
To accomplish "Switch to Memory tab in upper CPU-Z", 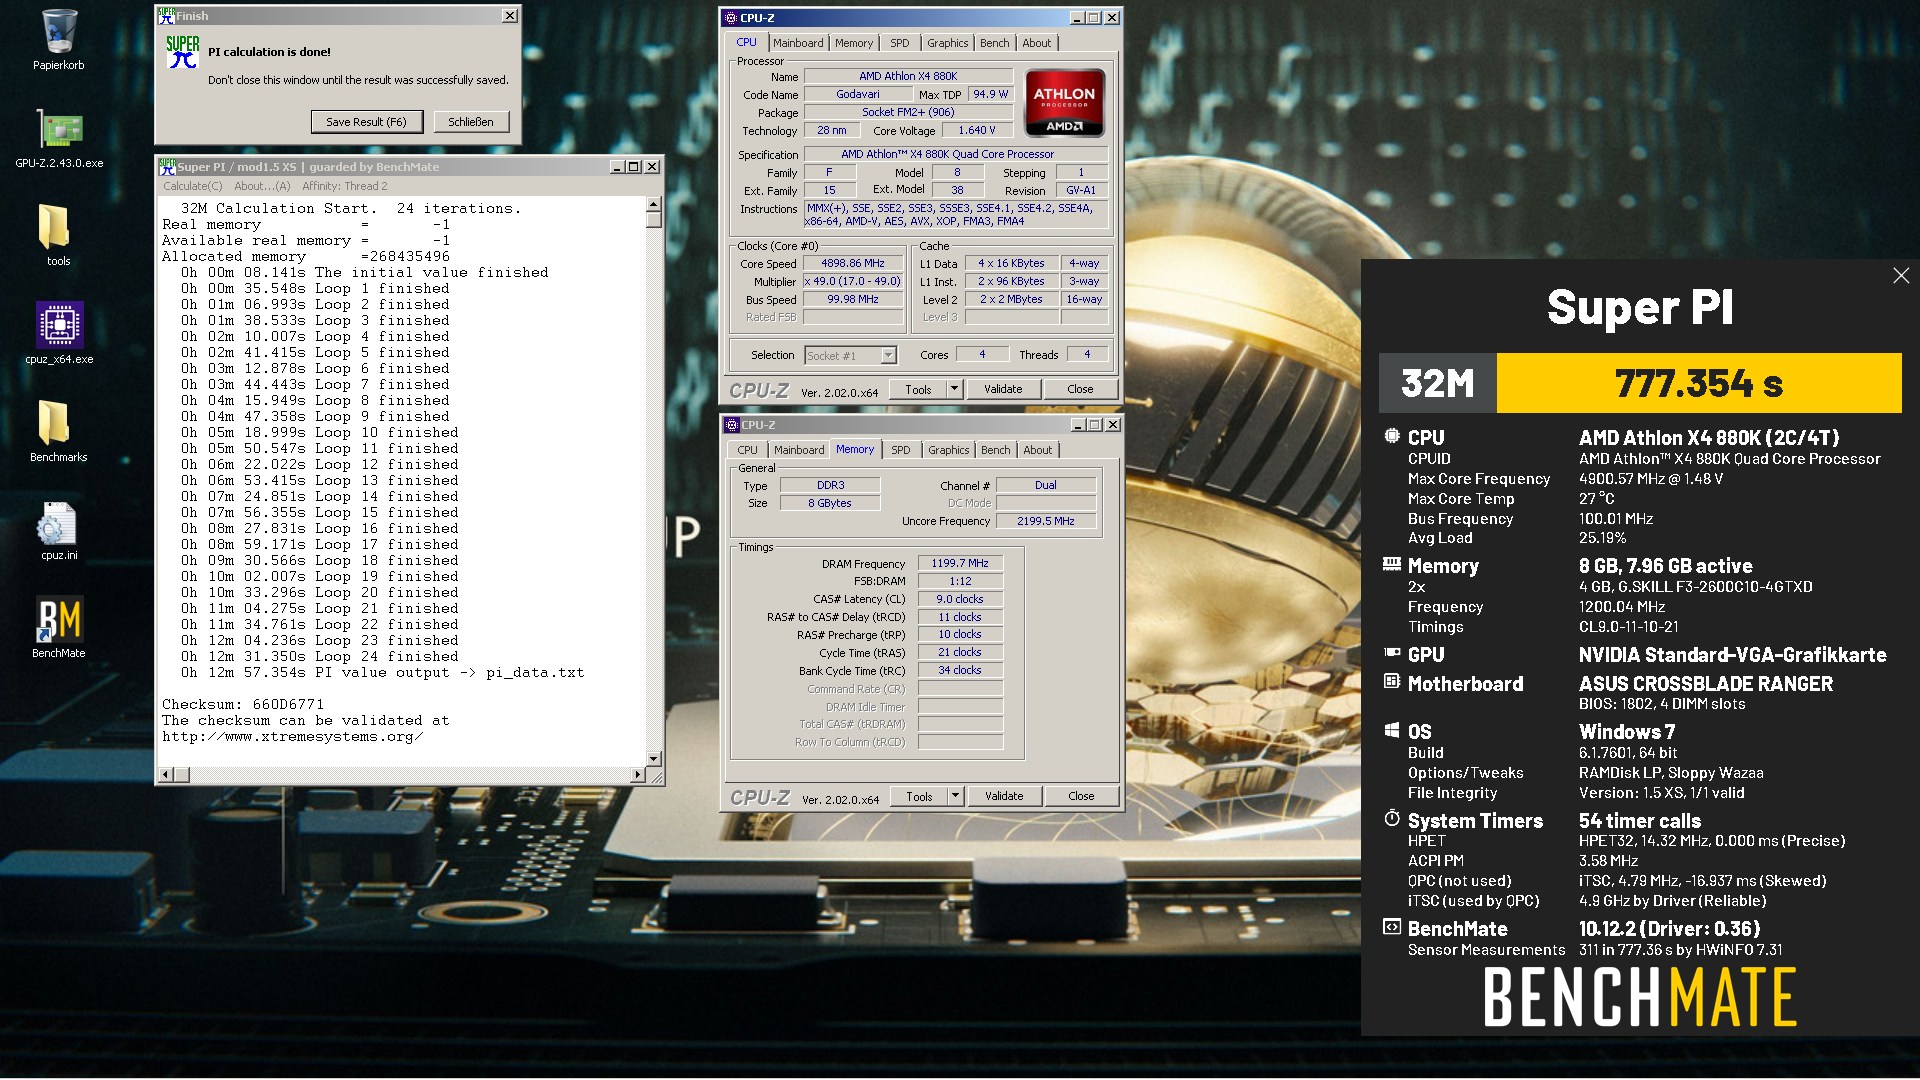I will (x=854, y=43).
